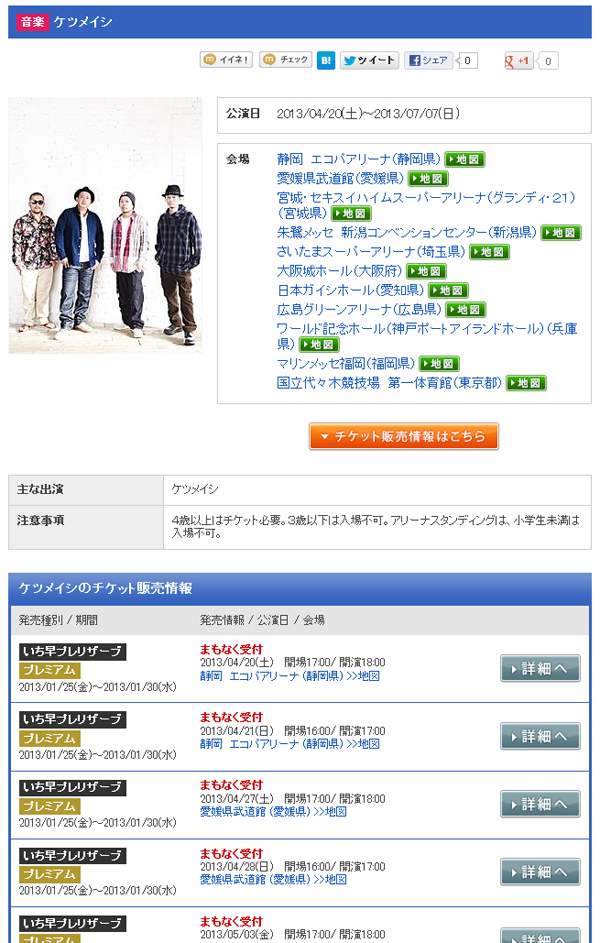Screen dimensions: 600x943
Task: Open 詳細へ for the 2013/04/20 show
Action: click(x=540, y=668)
